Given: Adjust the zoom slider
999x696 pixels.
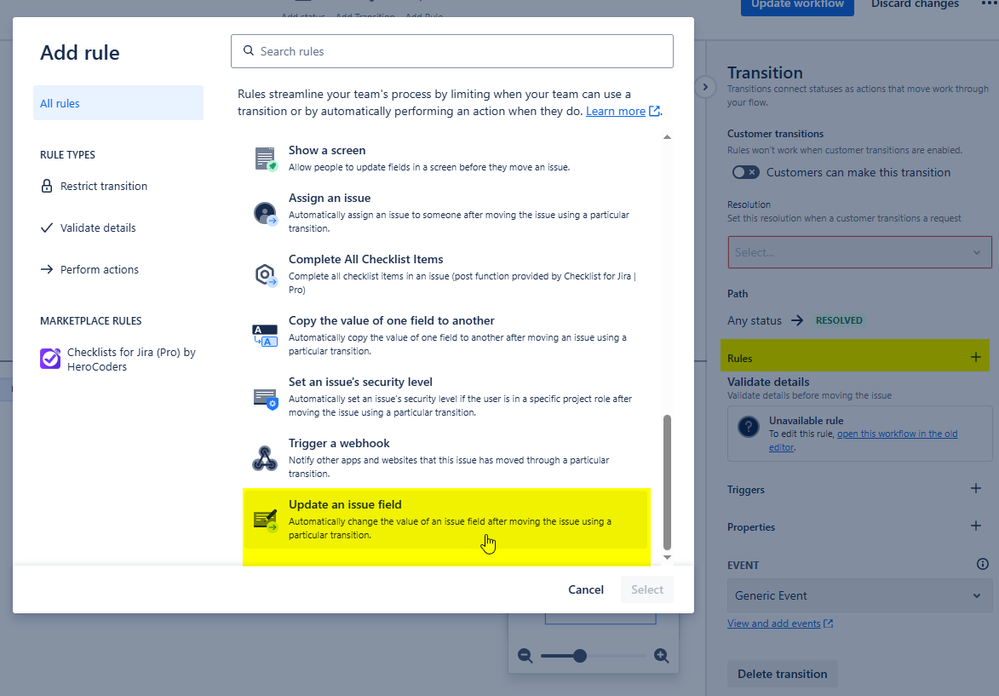Looking at the screenshot, I should click(580, 656).
